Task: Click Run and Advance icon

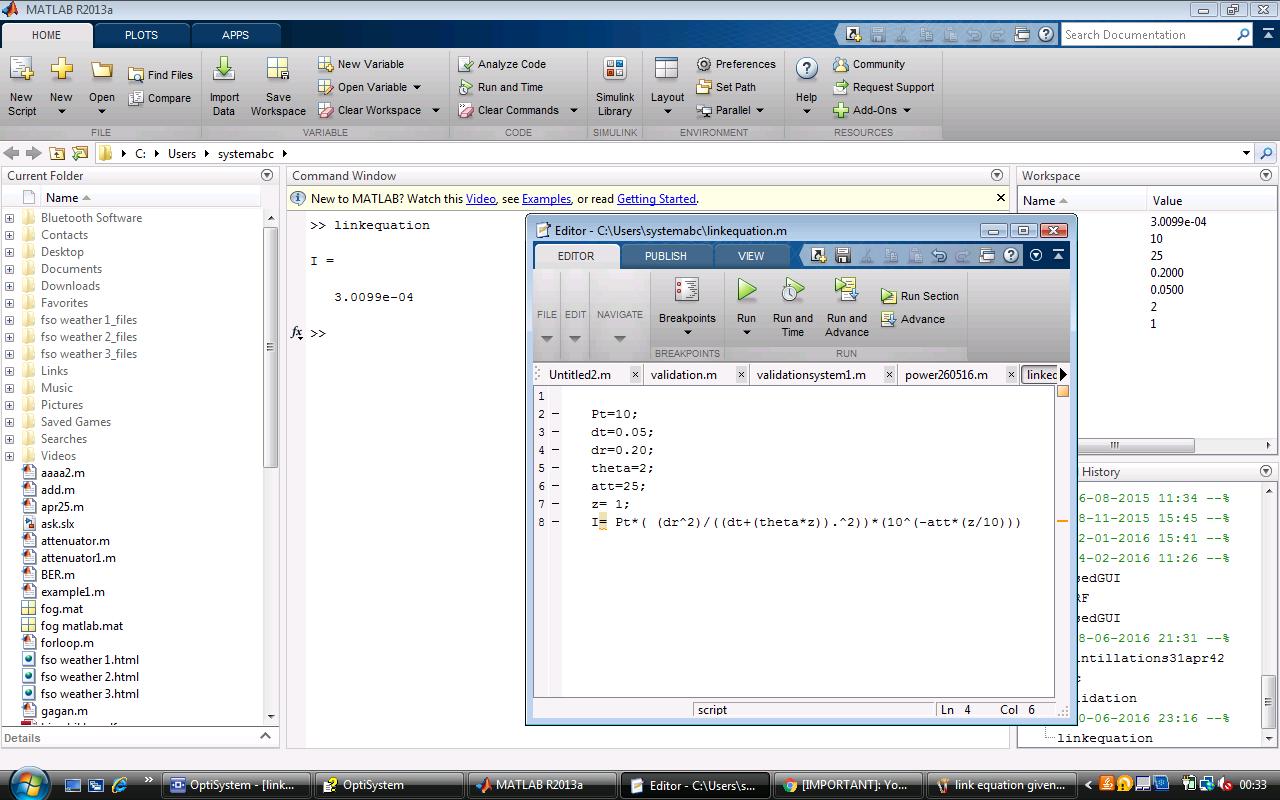Action: coord(846,292)
